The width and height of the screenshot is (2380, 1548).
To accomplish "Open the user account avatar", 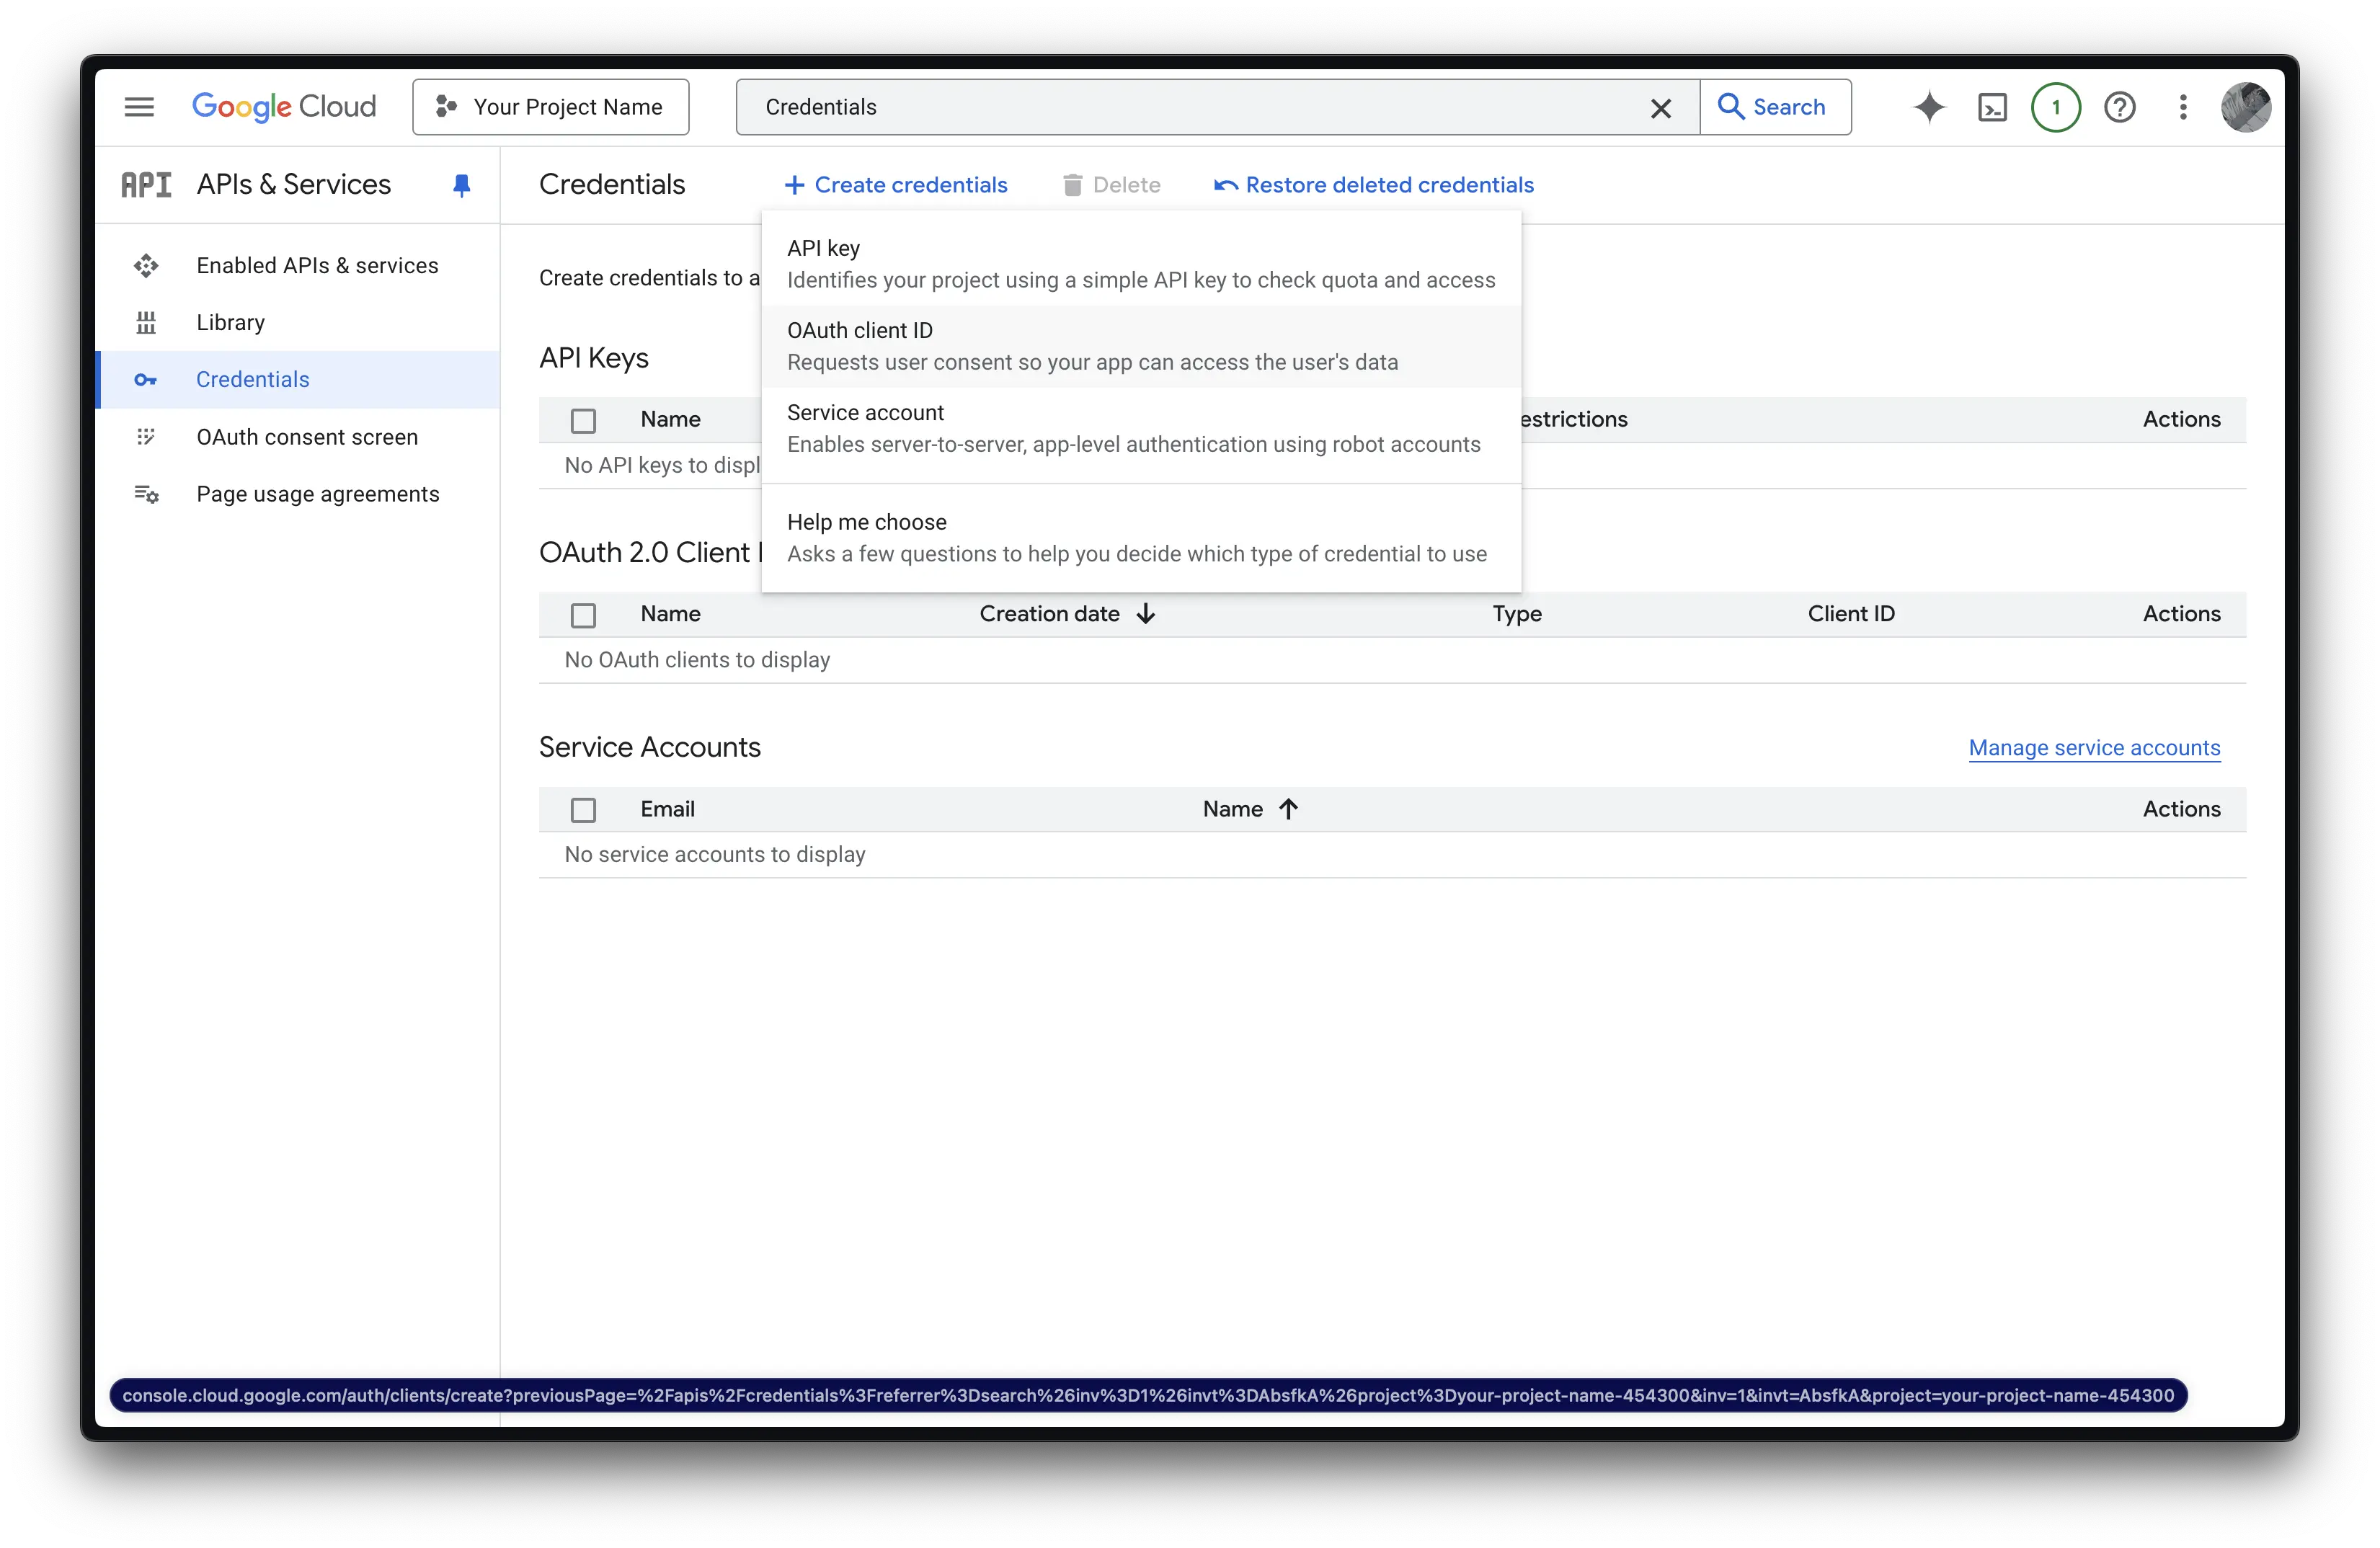I will coord(2246,107).
